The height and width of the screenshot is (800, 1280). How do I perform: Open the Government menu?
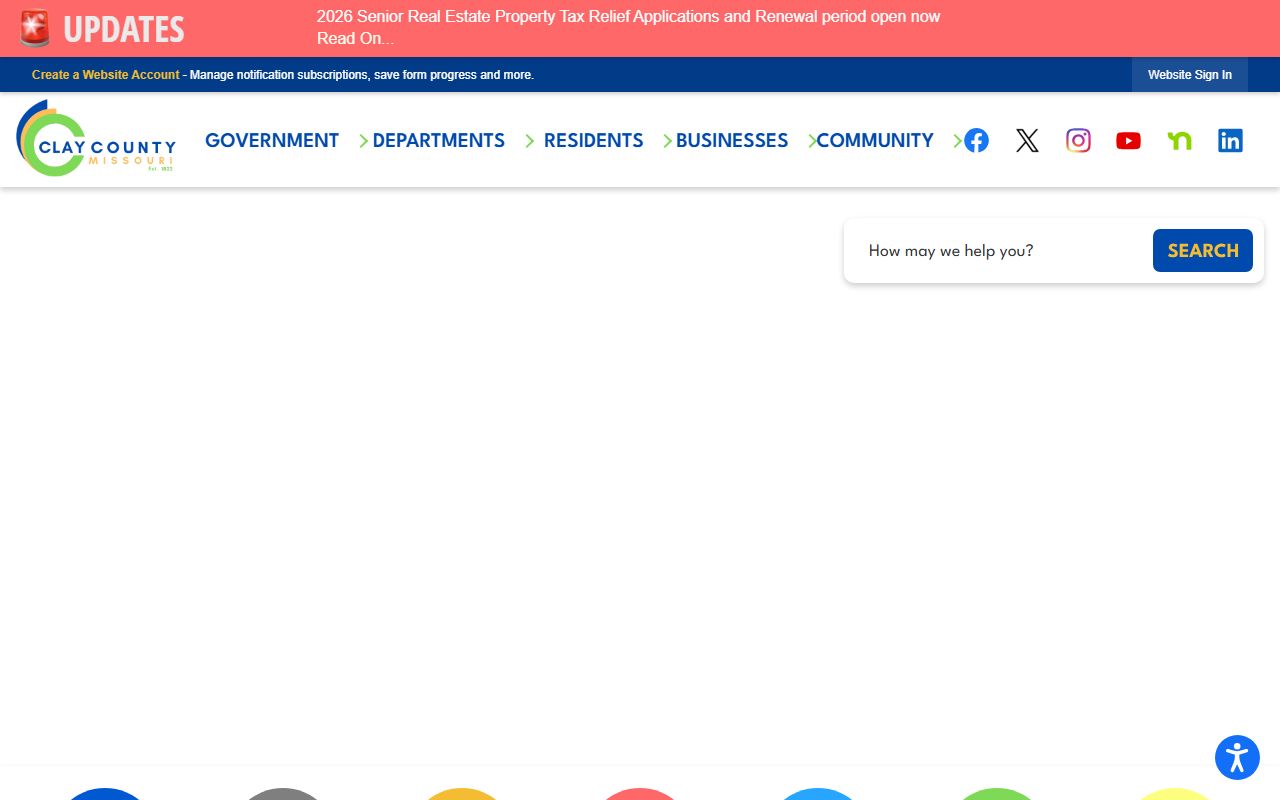coord(272,140)
